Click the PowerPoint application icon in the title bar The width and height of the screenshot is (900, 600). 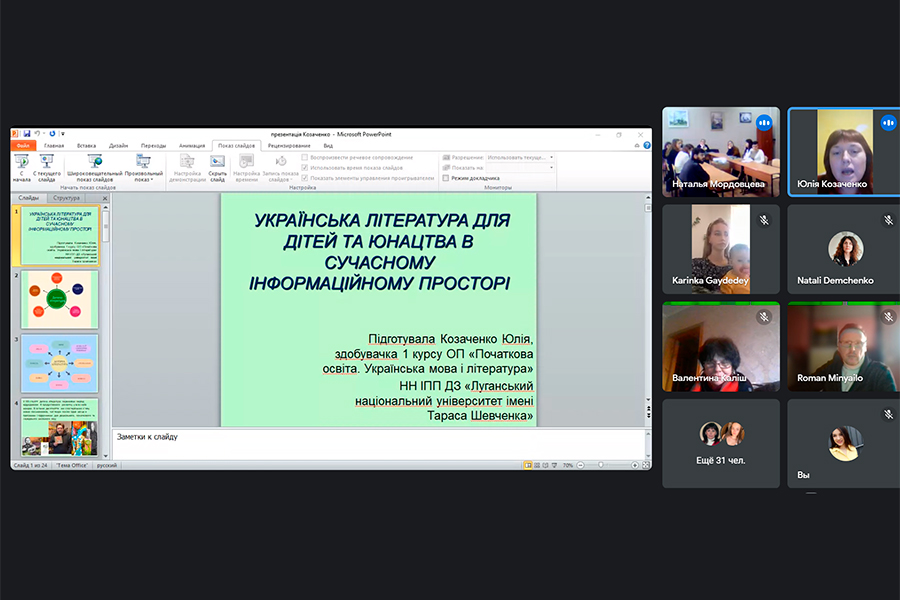15,134
